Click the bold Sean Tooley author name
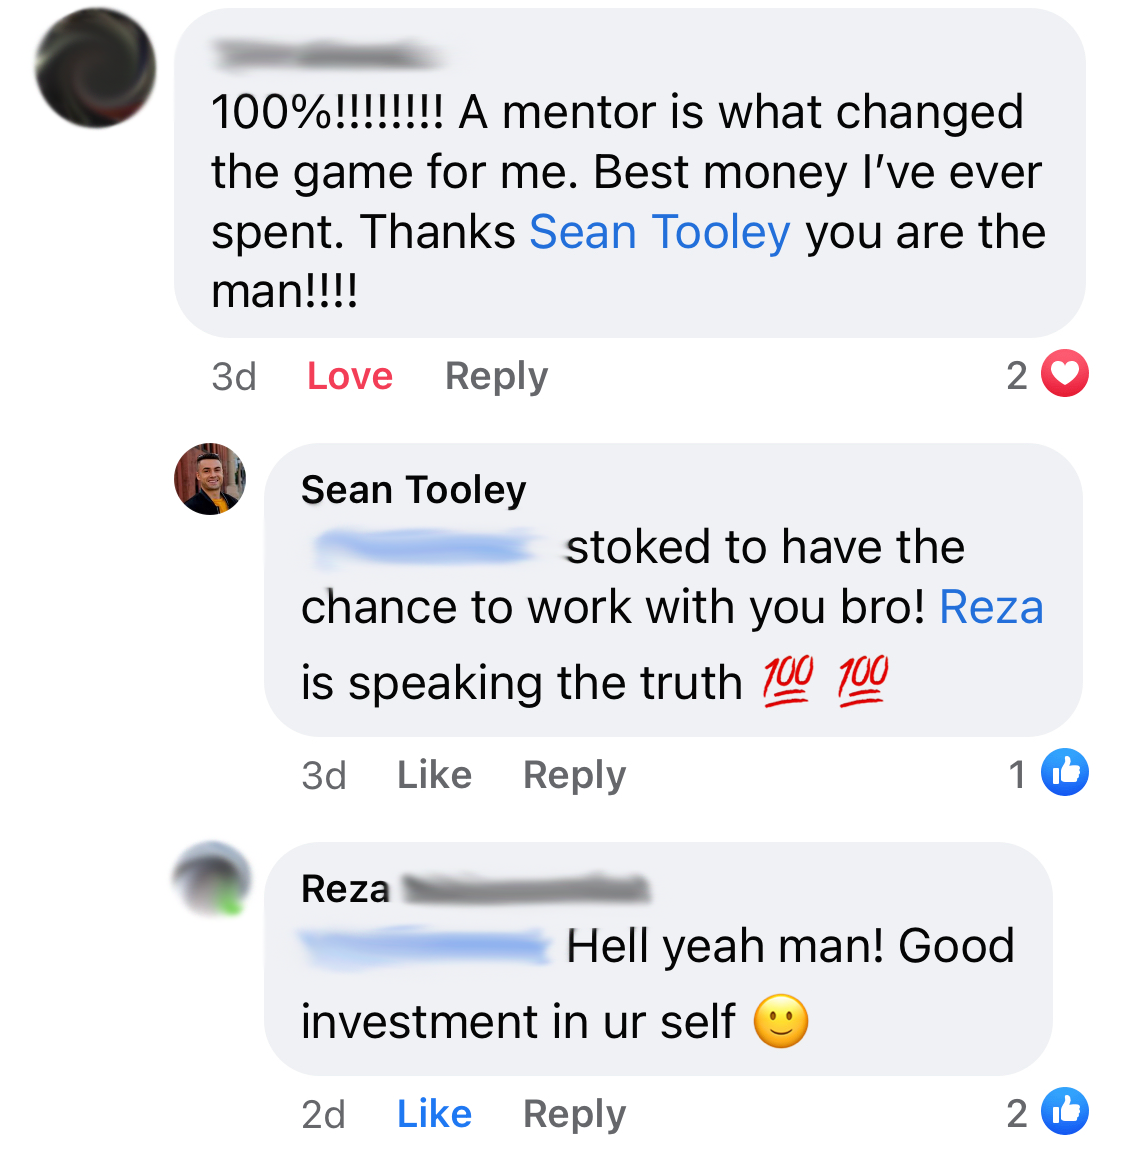The width and height of the screenshot is (1125, 1155). click(x=414, y=490)
